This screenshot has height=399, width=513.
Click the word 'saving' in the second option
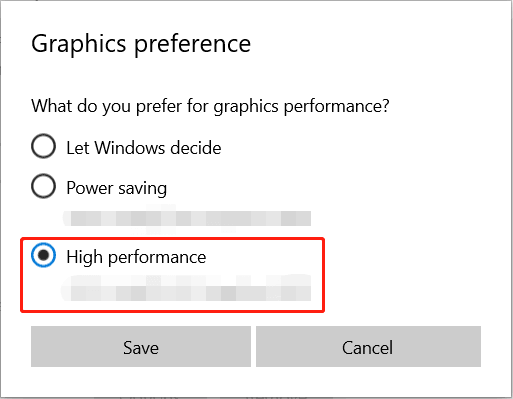[x=142, y=189]
